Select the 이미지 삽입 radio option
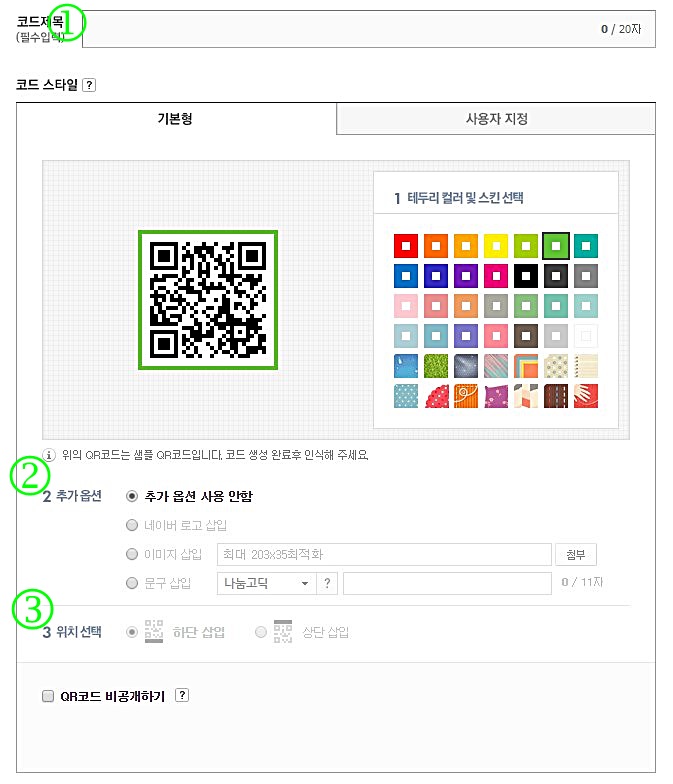Screen dimensions: 673x784 (132, 554)
